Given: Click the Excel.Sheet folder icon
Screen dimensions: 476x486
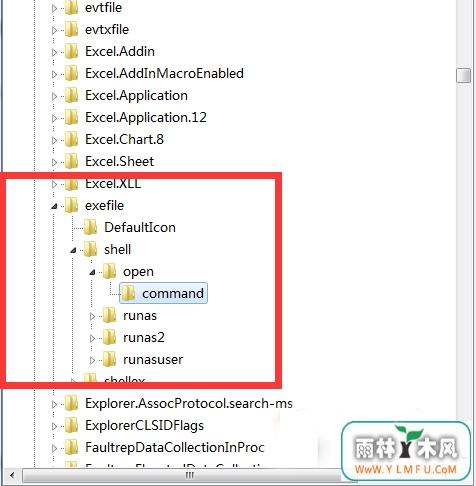Looking at the screenshot, I should pyautogui.click(x=71, y=161).
